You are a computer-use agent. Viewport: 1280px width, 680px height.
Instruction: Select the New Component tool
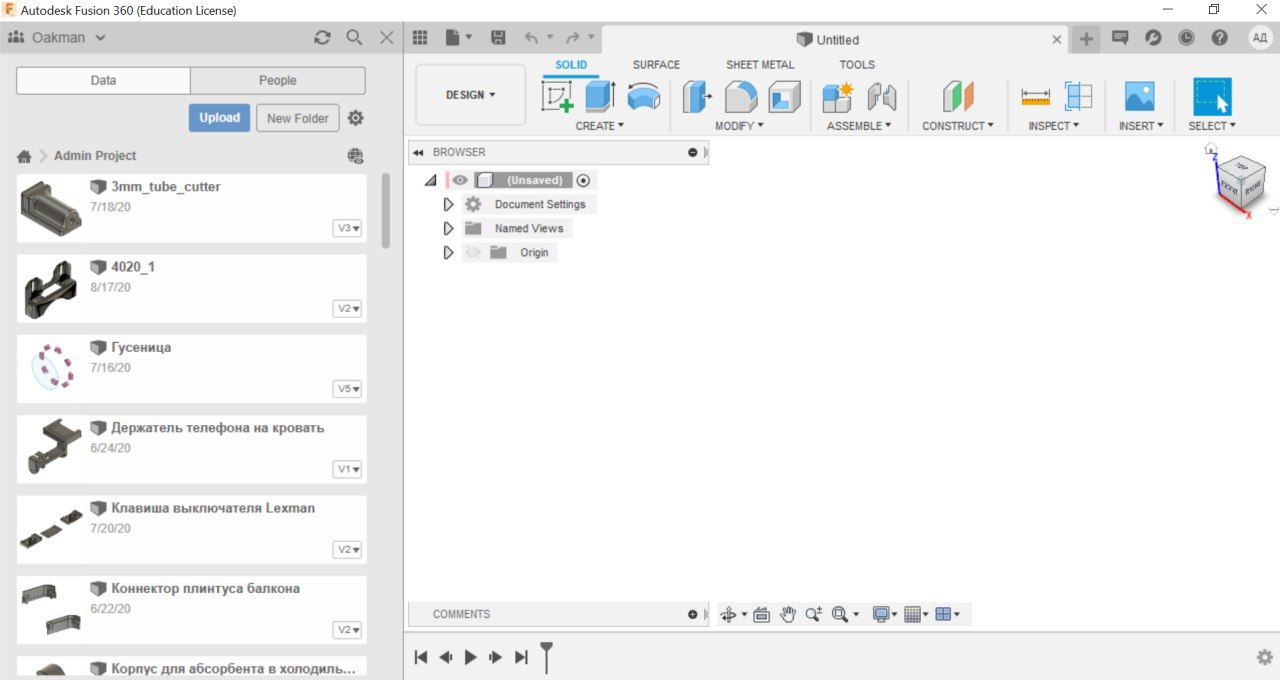[x=837, y=97]
